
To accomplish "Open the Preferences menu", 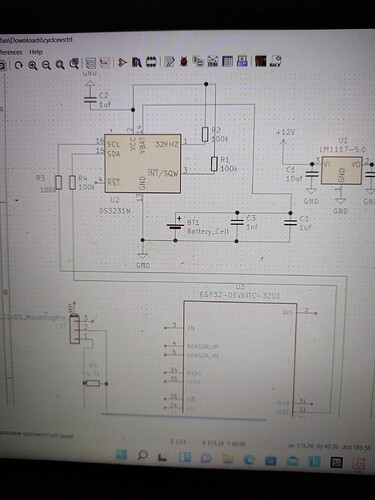I will pyautogui.click(x=11, y=52).
